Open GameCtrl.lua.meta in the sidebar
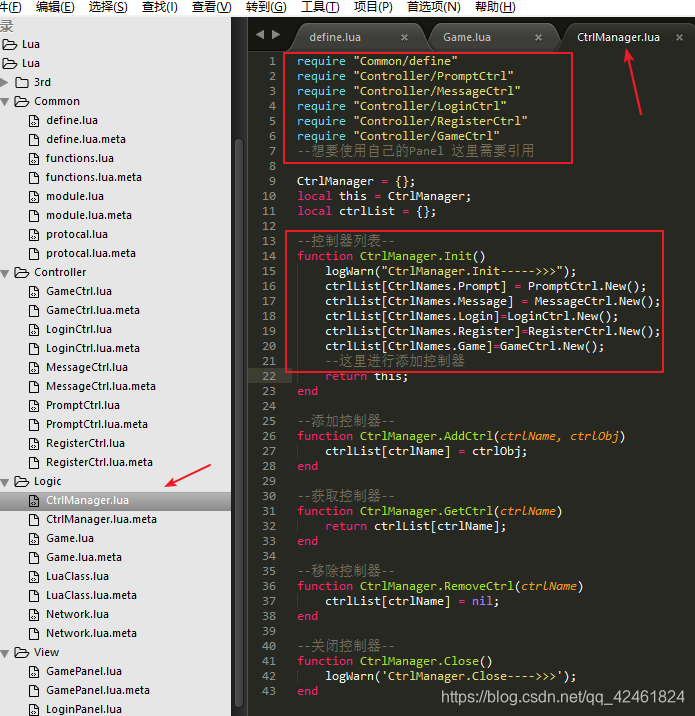 (x=93, y=311)
